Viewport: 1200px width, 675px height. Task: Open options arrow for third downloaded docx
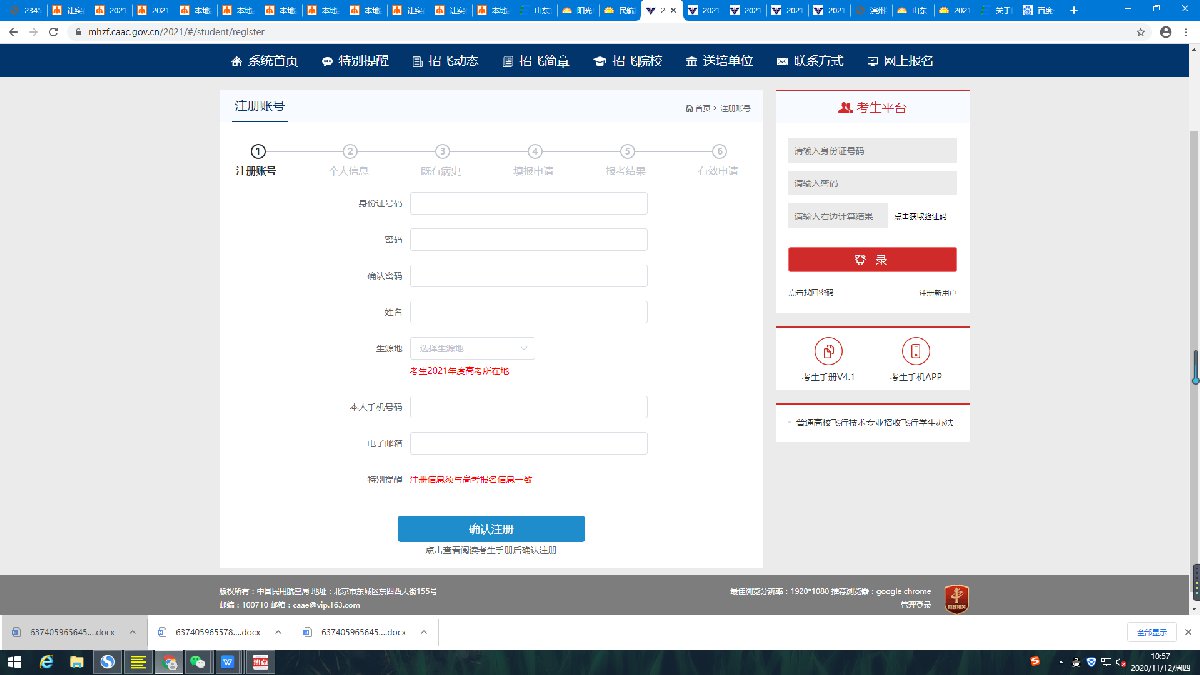tap(425, 632)
